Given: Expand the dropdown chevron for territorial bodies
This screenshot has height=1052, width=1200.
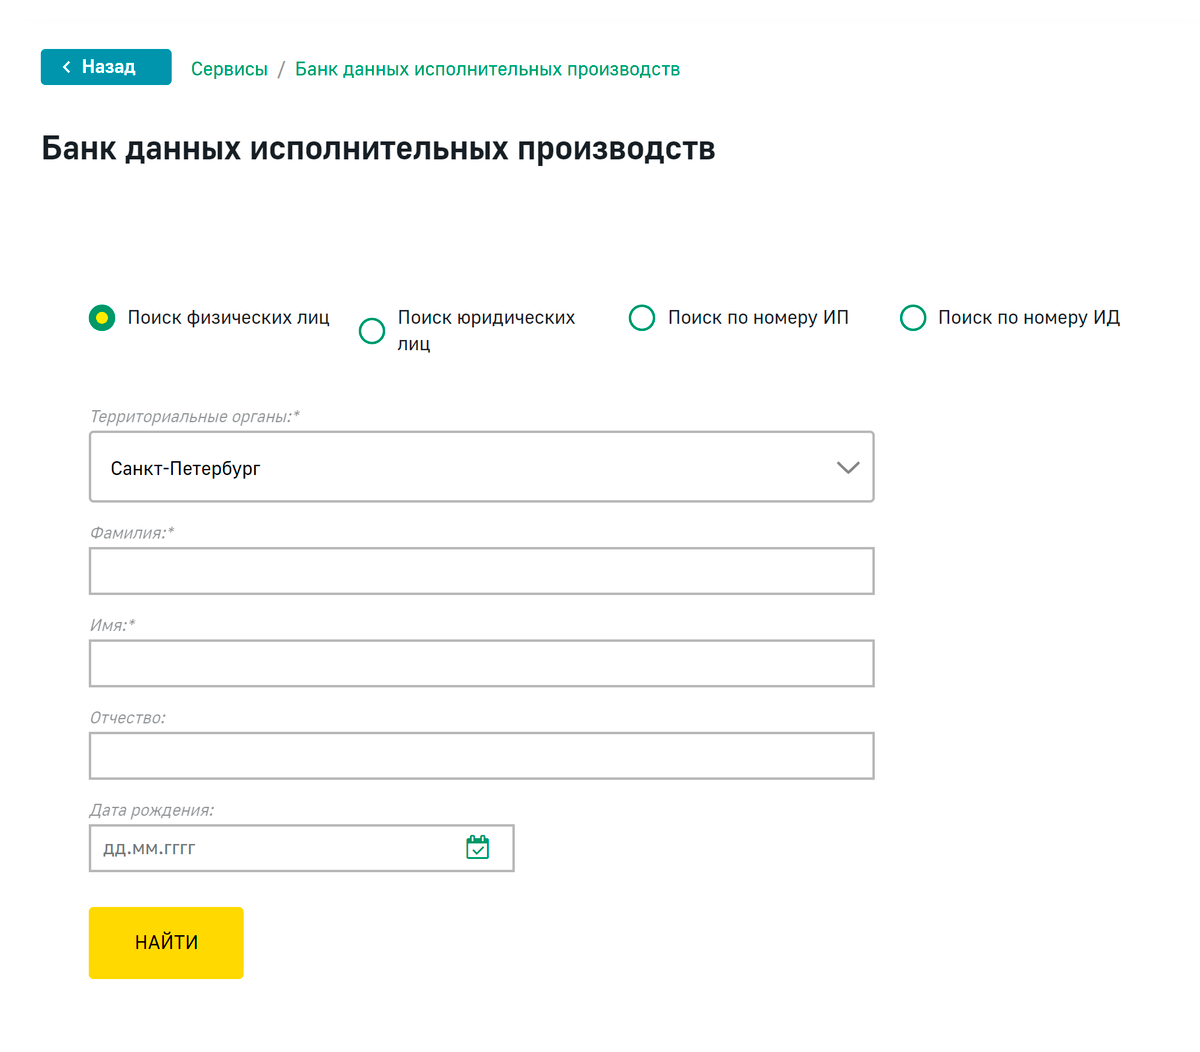Looking at the screenshot, I should point(848,467).
